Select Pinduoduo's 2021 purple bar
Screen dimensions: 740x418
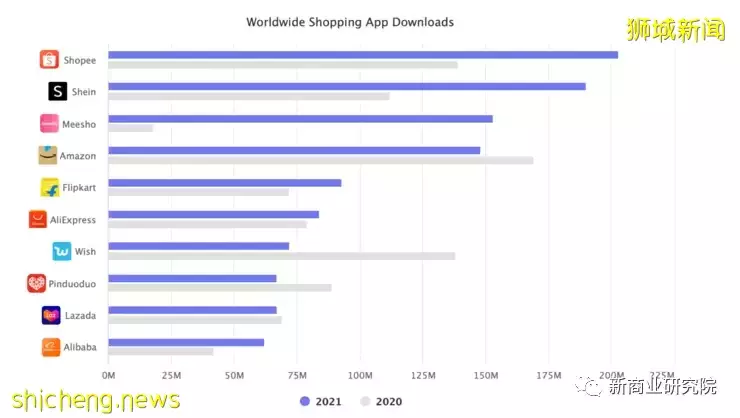(x=192, y=278)
